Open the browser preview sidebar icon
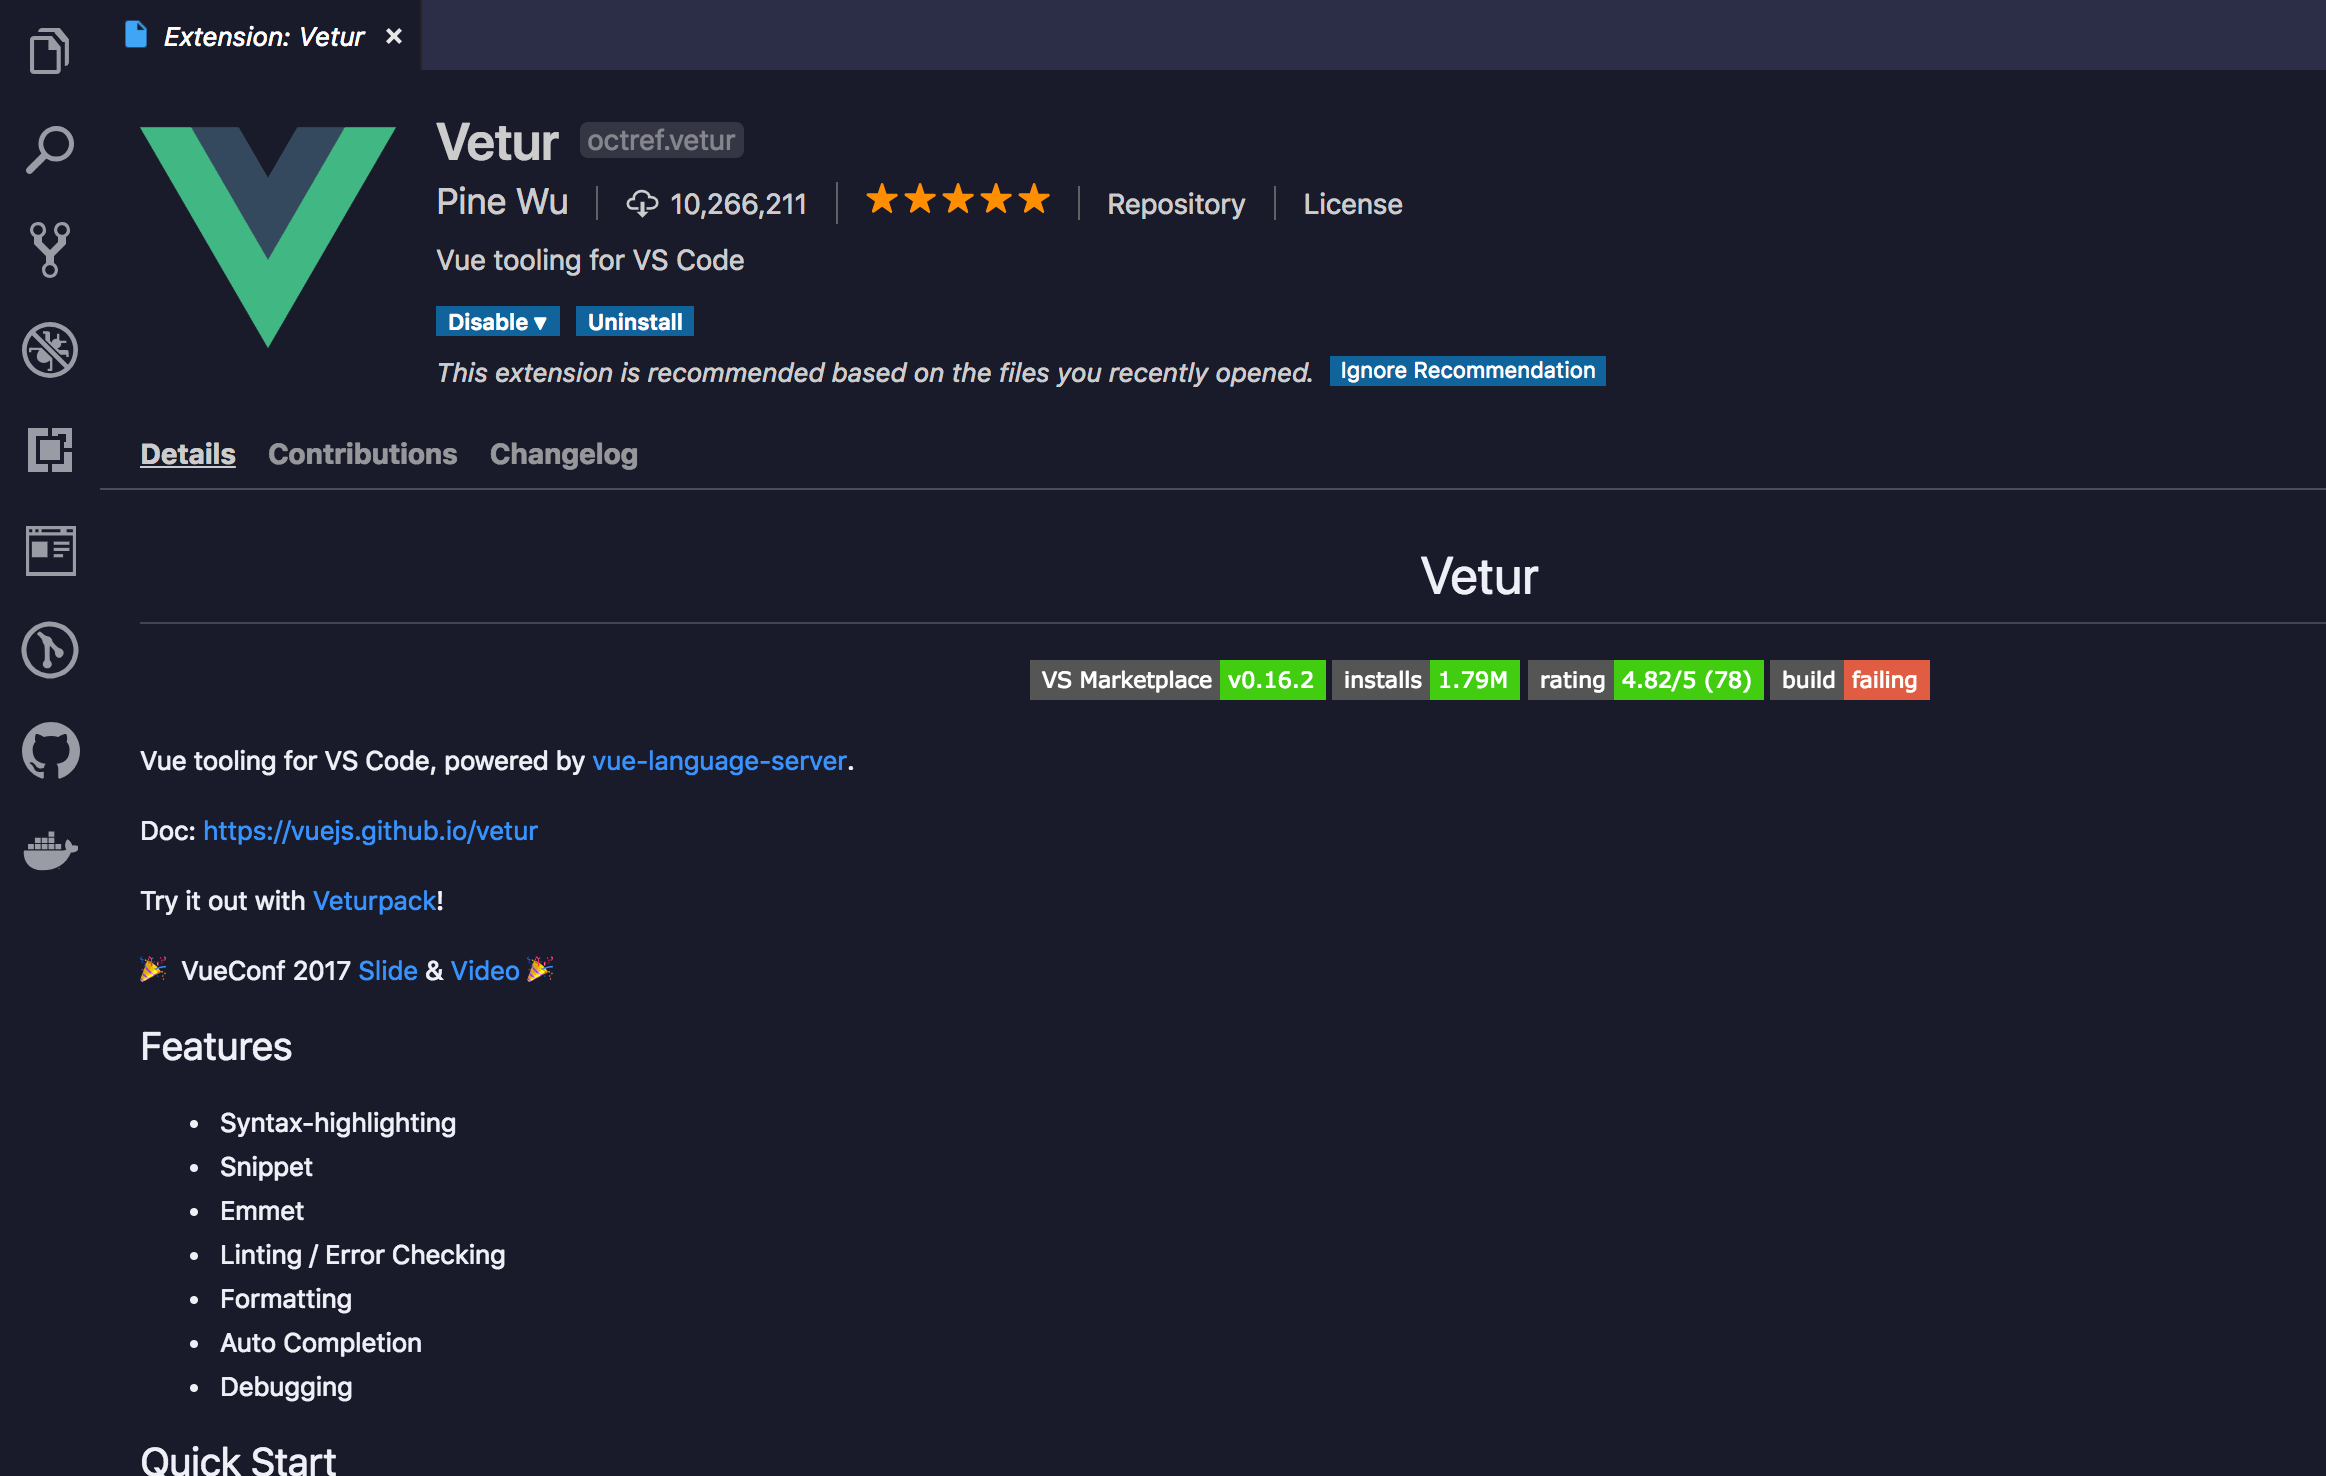Viewport: 2326px width, 1476px height. 50,550
